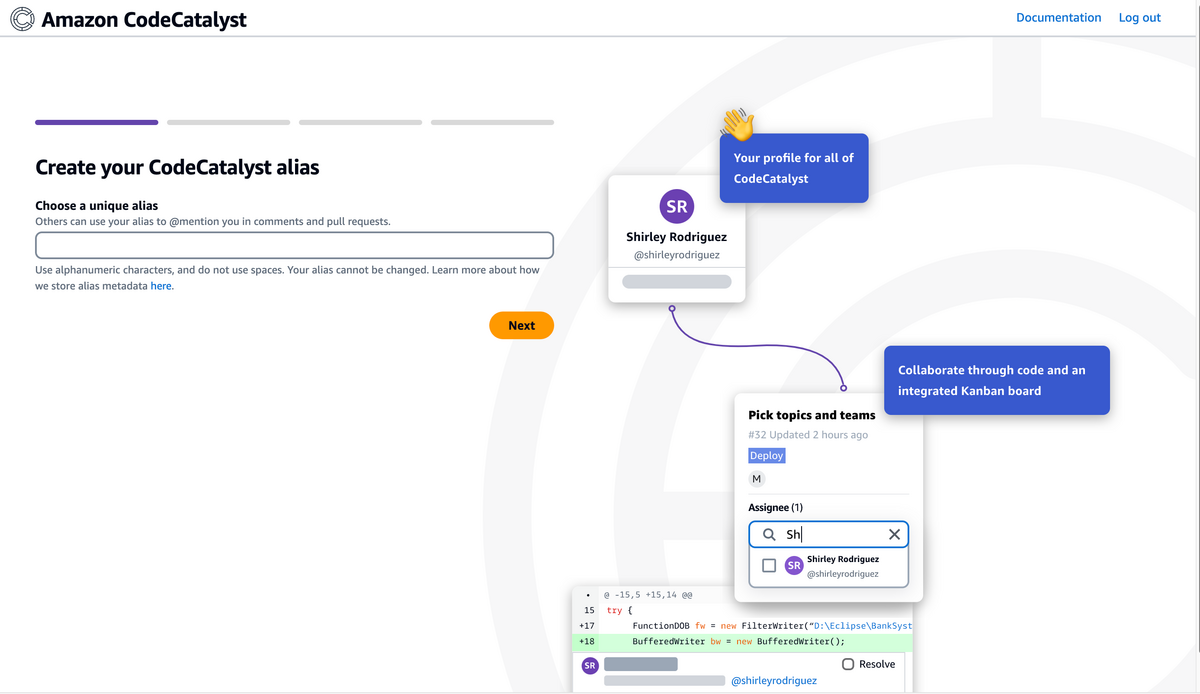
Task: Click the first purple progress step bar
Action: click(96, 122)
